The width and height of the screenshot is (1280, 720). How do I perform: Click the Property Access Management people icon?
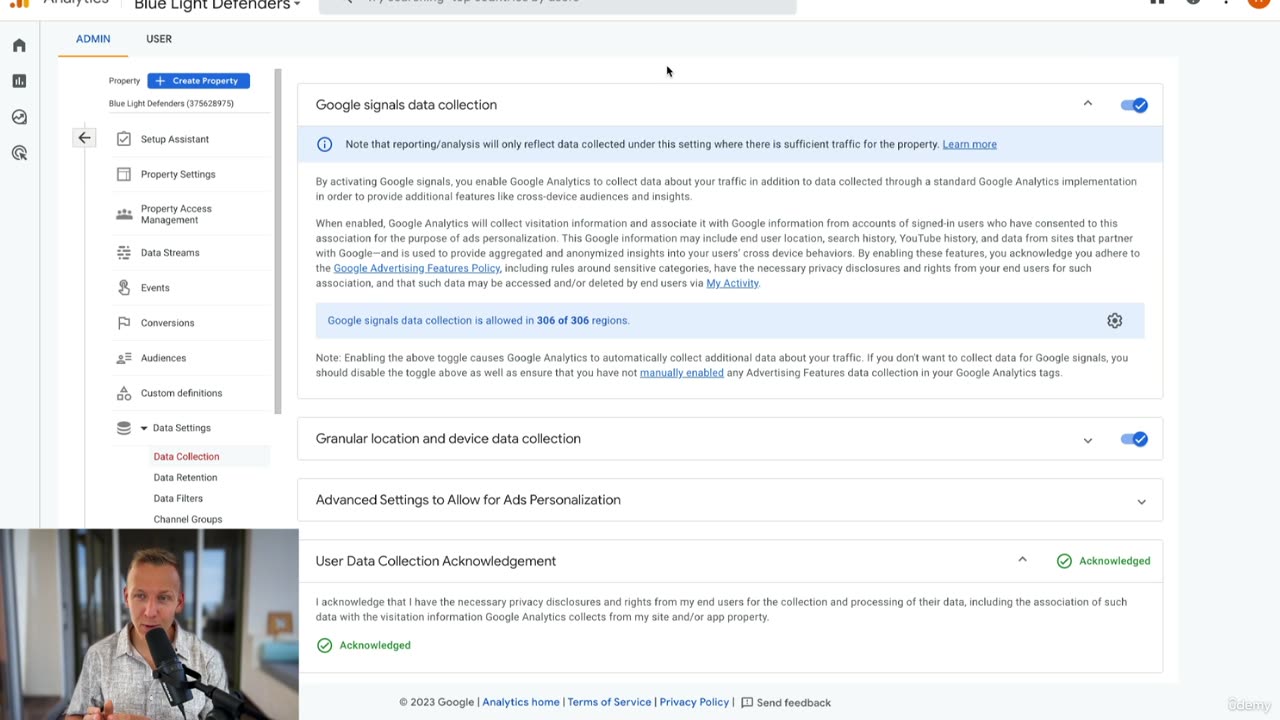pyautogui.click(x=124, y=214)
